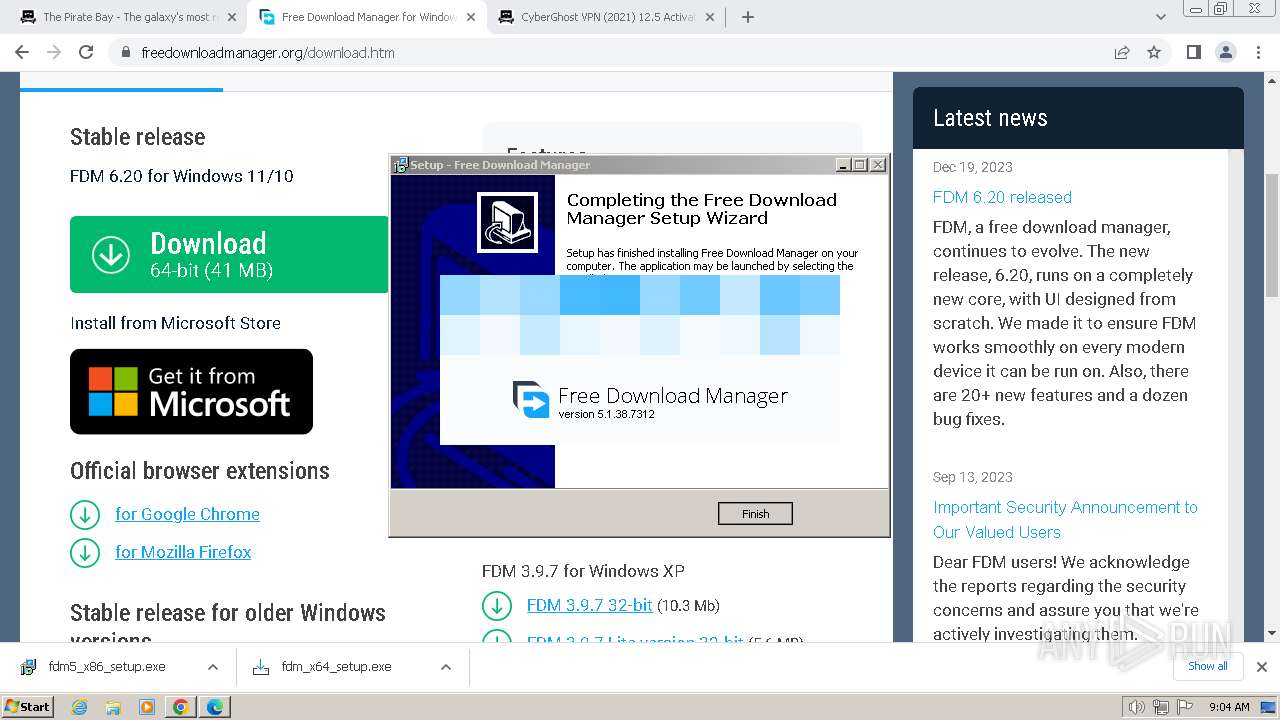Switch to The Pirate Bay tab

pos(128,17)
